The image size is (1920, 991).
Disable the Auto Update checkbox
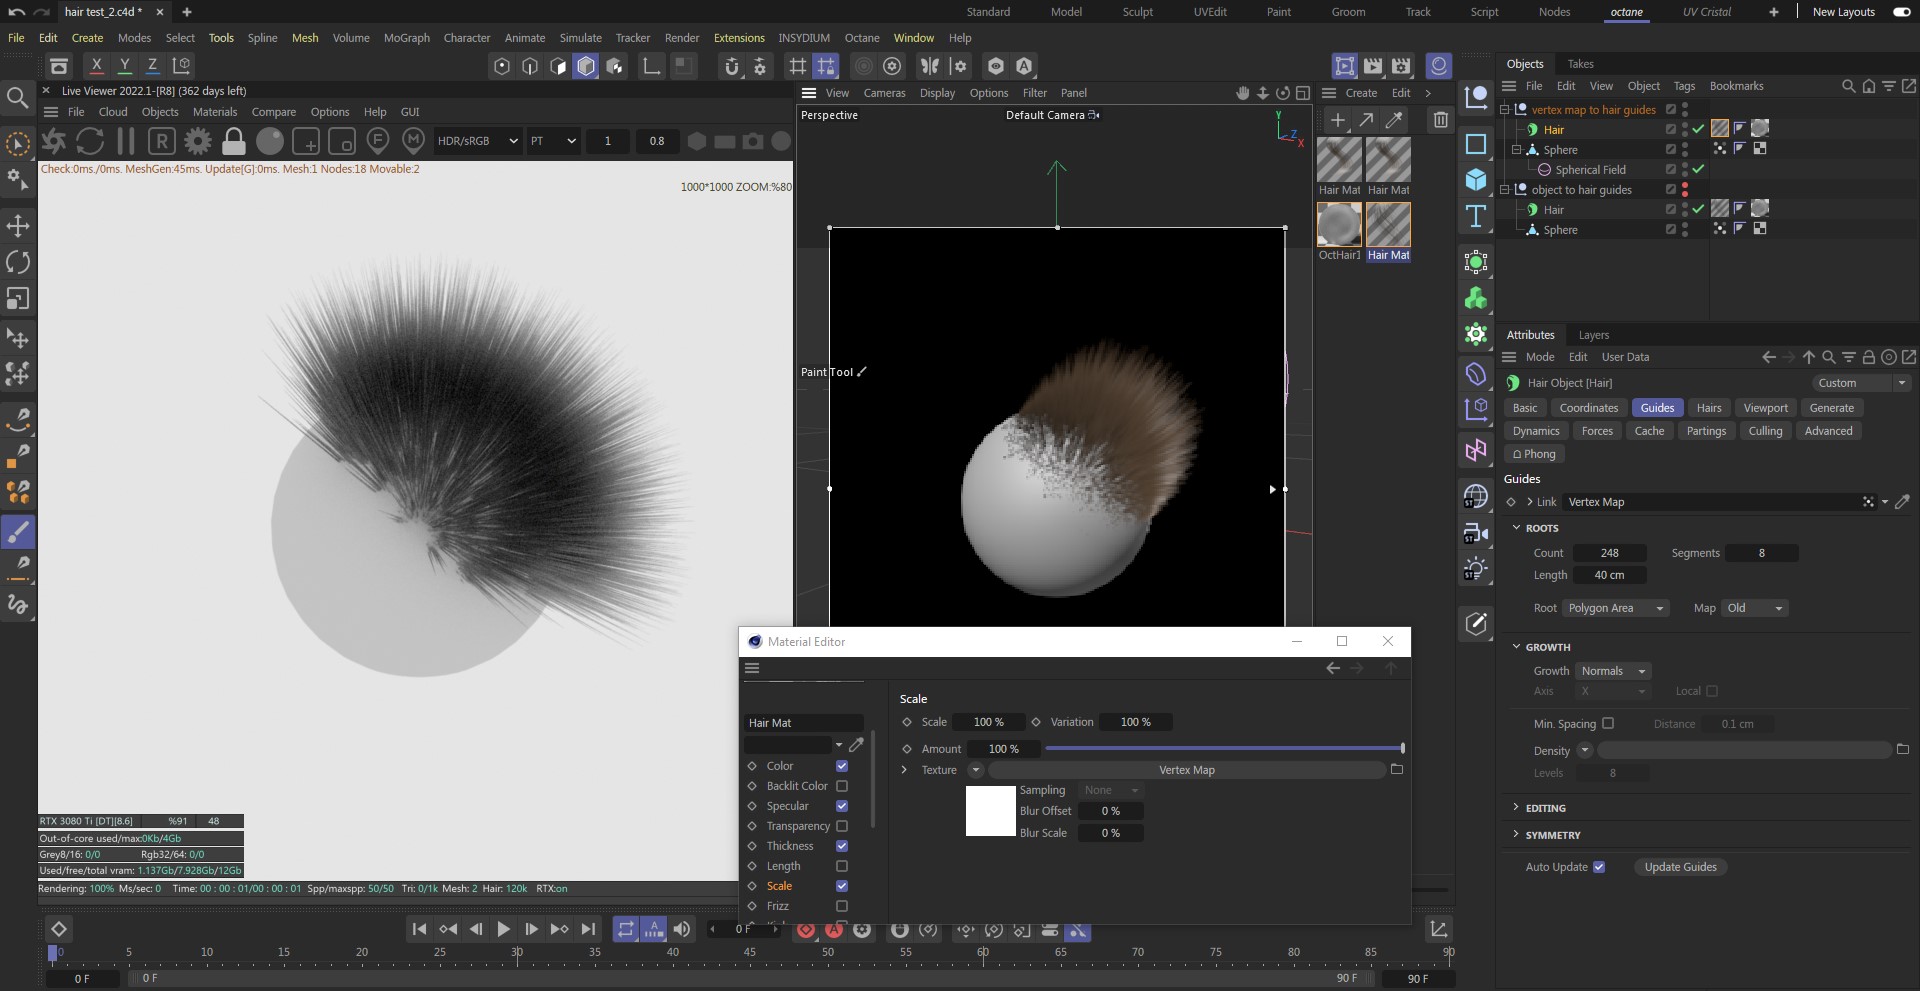coord(1599,867)
